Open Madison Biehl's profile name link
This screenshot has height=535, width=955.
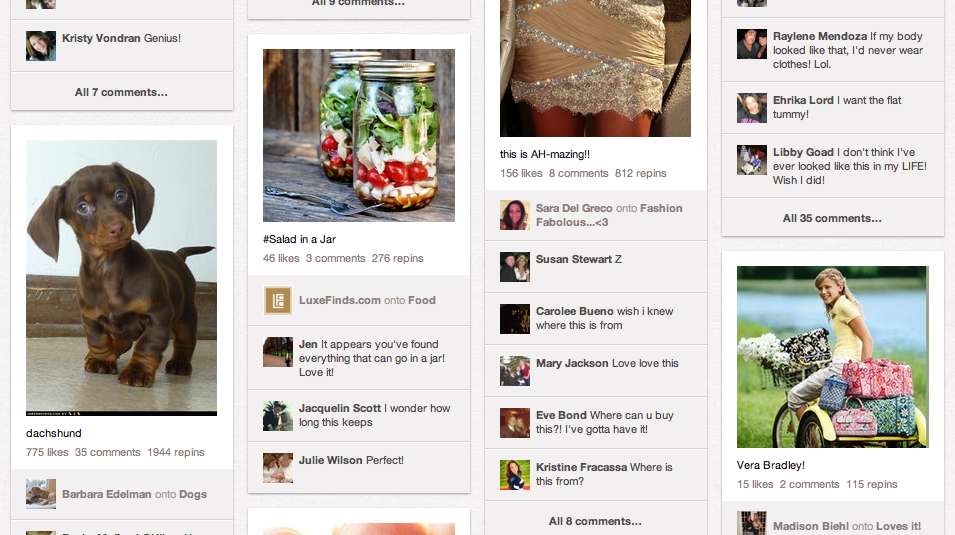pos(811,526)
